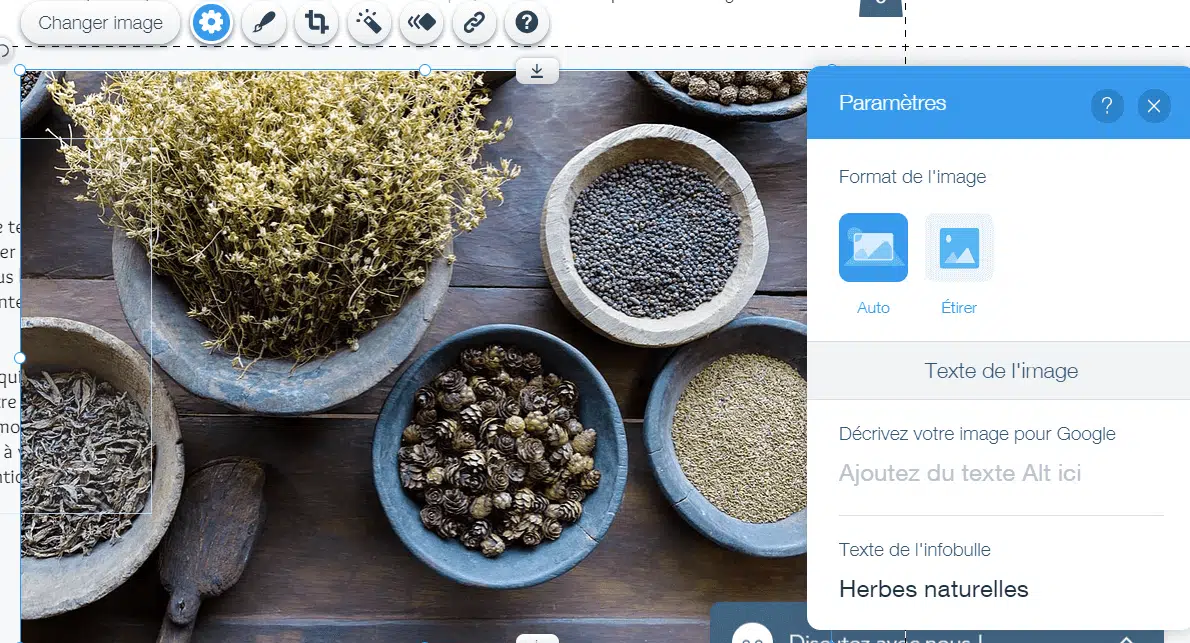Add a link with the chain icon

474,23
